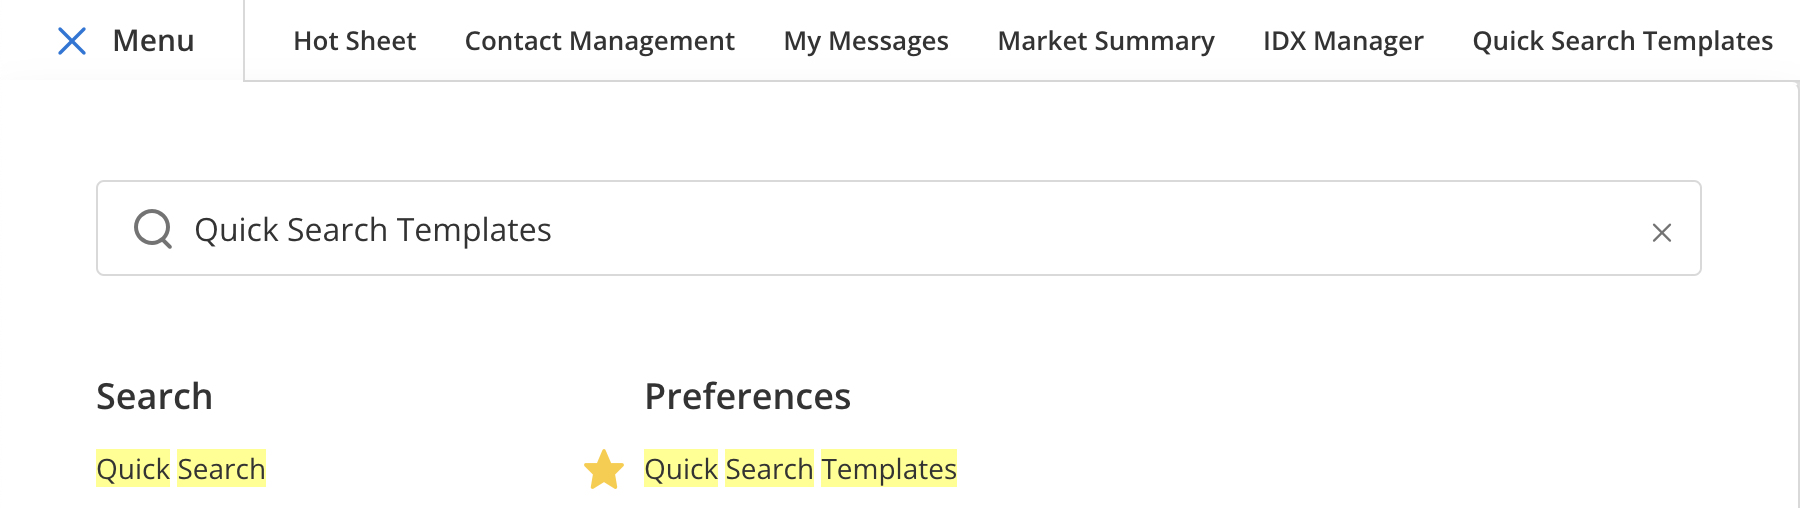Image resolution: width=1800 pixels, height=508 pixels.
Task: Click the highlighted word Quick under Search
Action: pyautogui.click(x=133, y=469)
